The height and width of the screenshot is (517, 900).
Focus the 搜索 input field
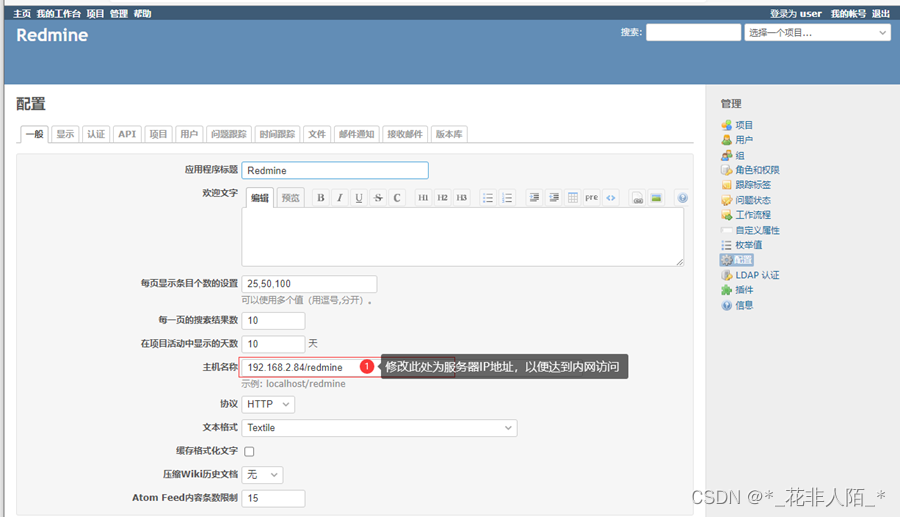[693, 33]
